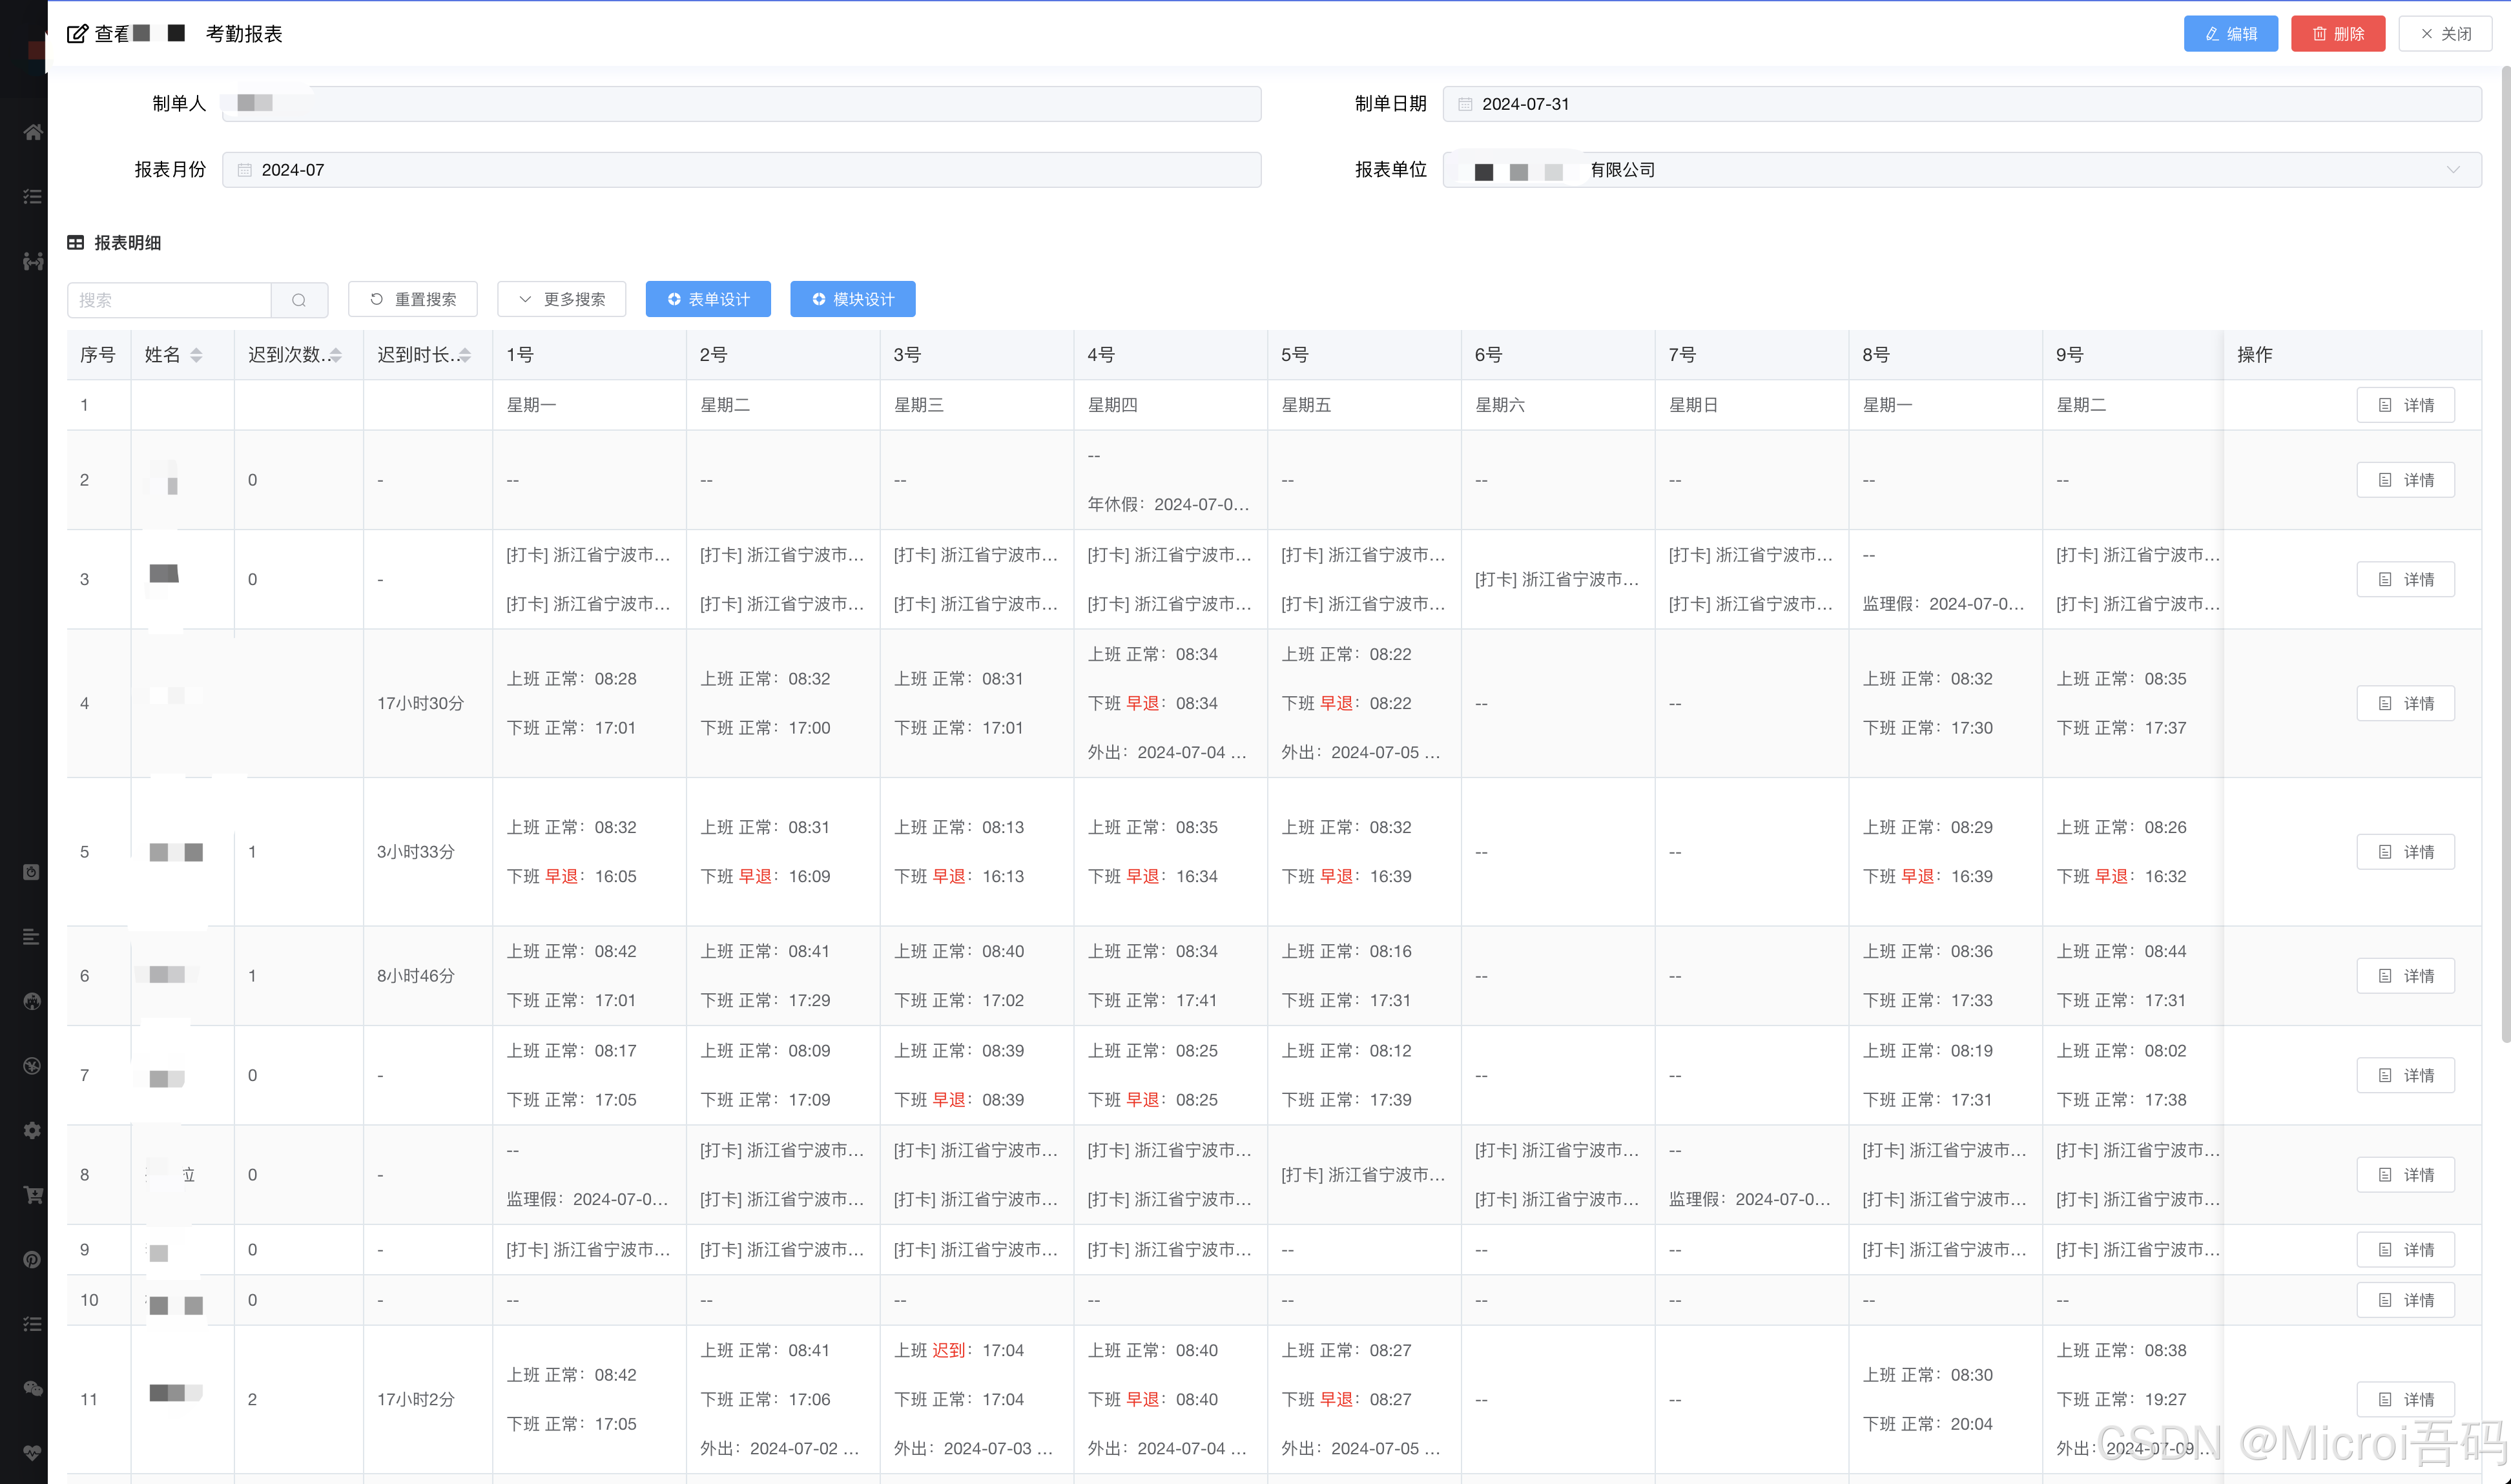Open the settings gear in sidebar
2511x1484 pixels.
tap(32, 1130)
